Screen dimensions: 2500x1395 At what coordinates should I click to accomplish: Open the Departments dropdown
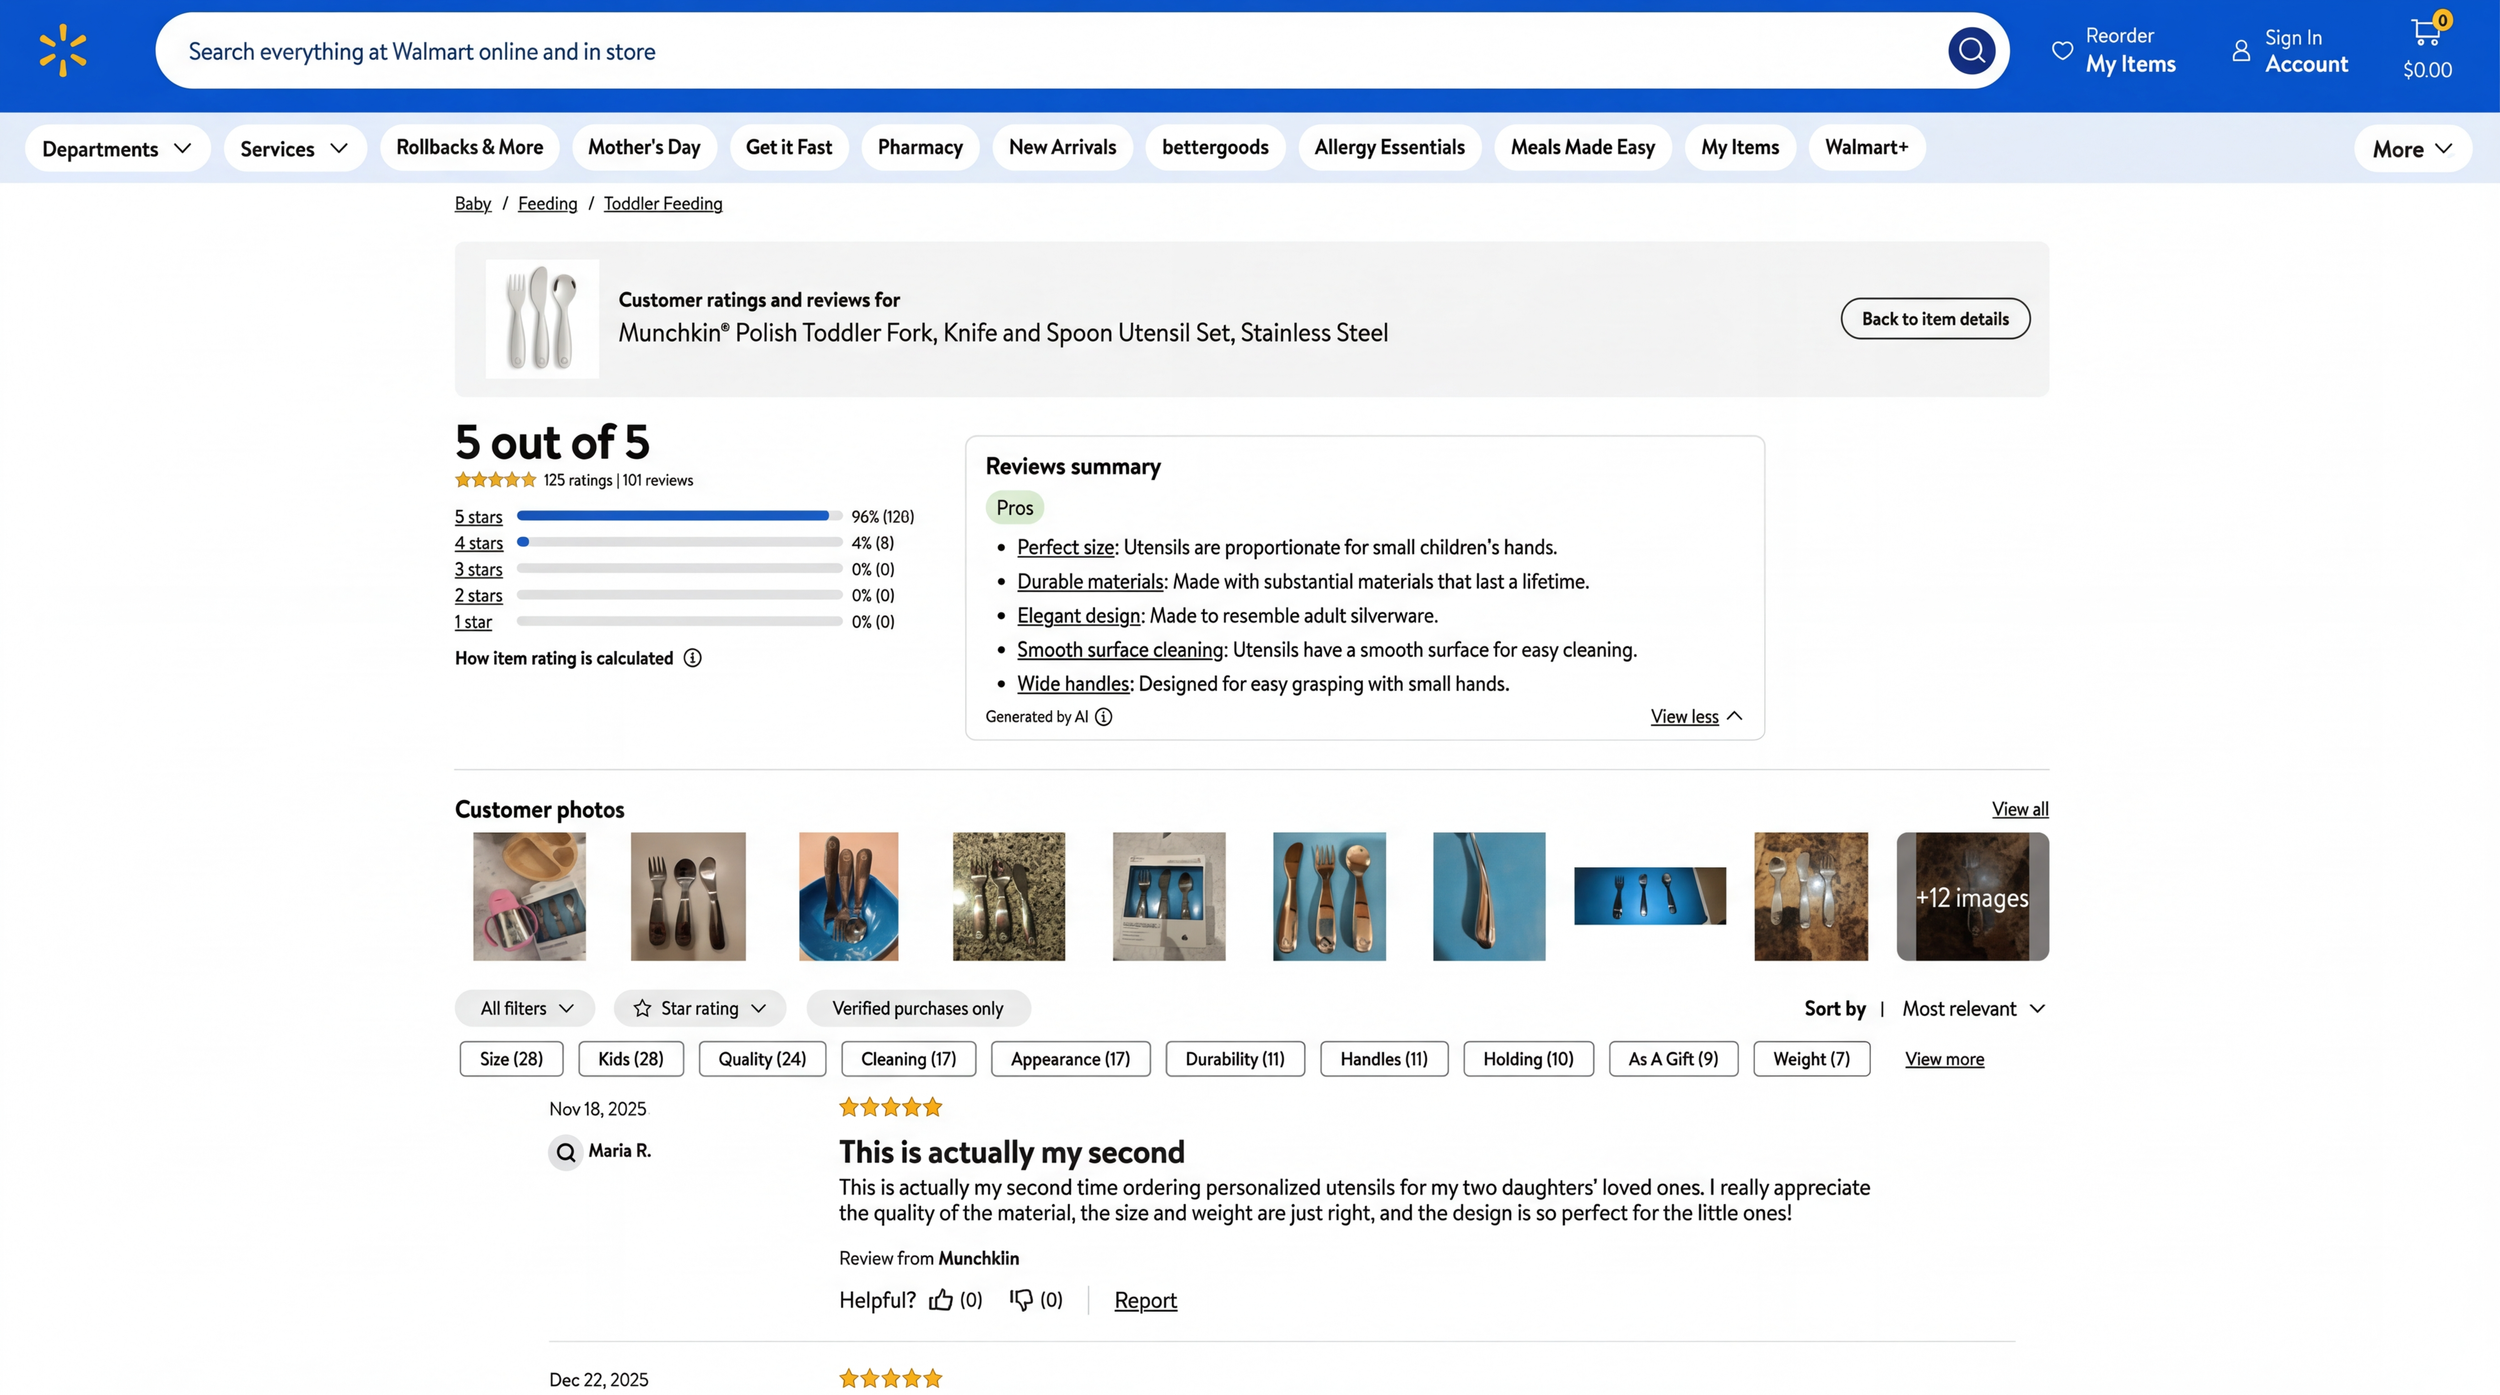(x=117, y=148)
